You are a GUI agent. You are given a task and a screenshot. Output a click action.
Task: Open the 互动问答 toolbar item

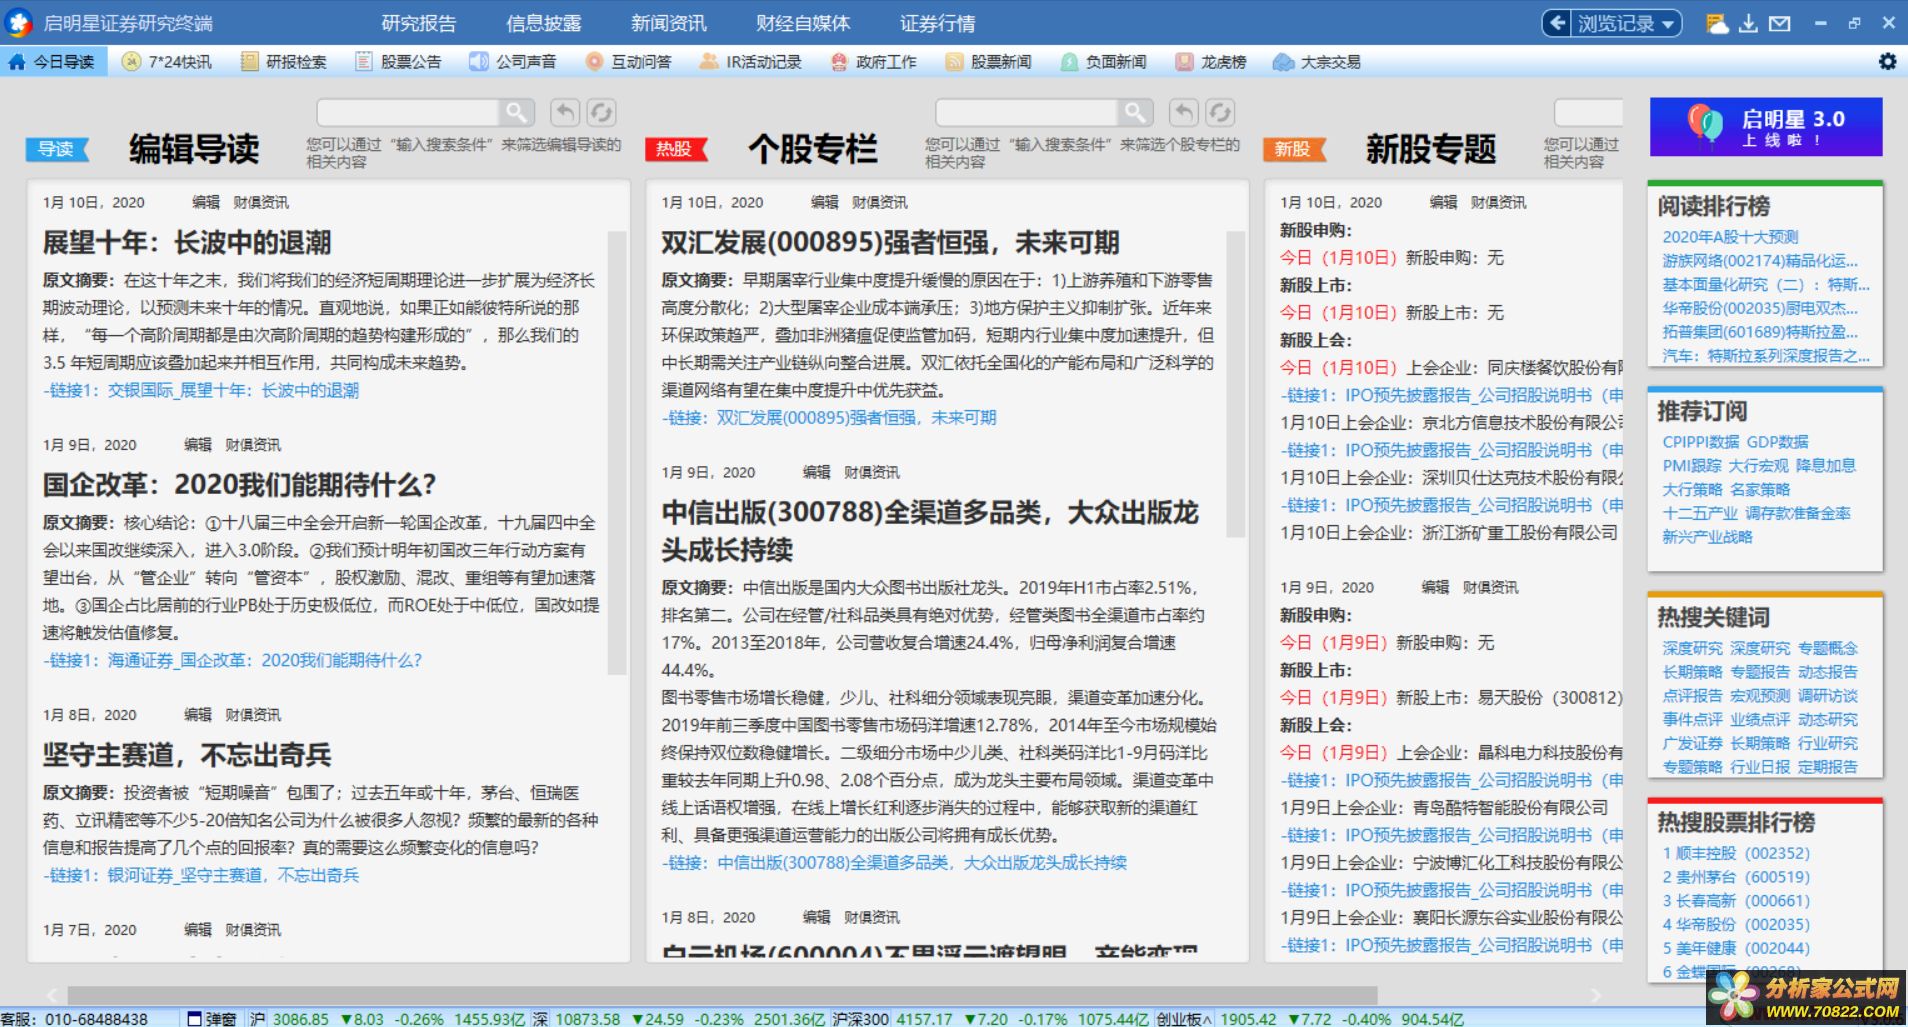[629, 62]
